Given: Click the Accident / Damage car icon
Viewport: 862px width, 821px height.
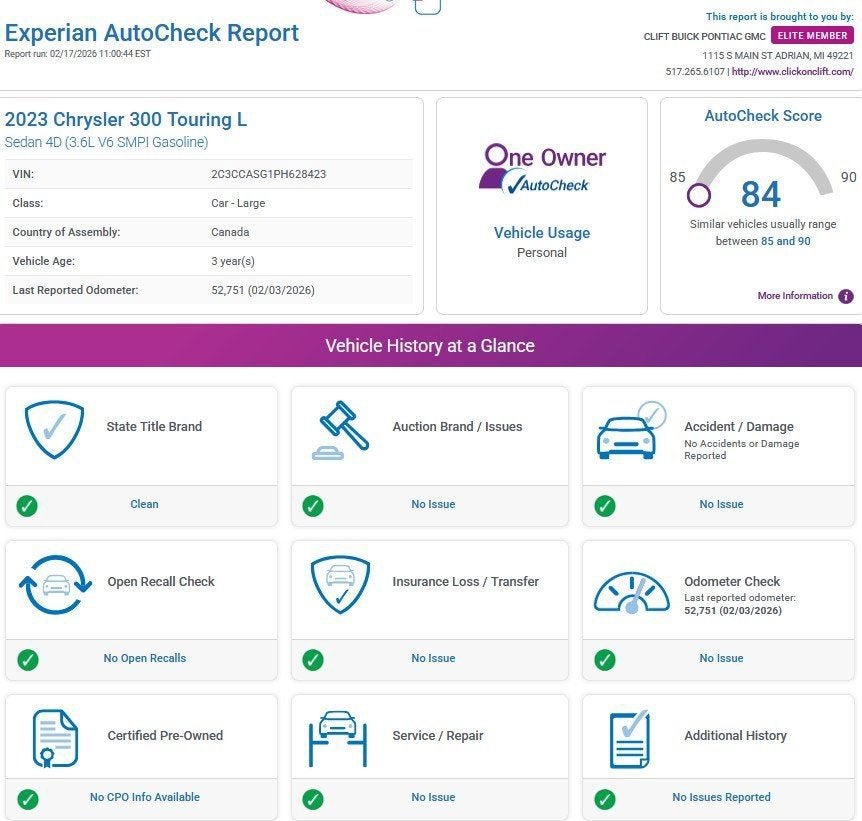Looking at the screenshot, I should [x=629, y=431].
